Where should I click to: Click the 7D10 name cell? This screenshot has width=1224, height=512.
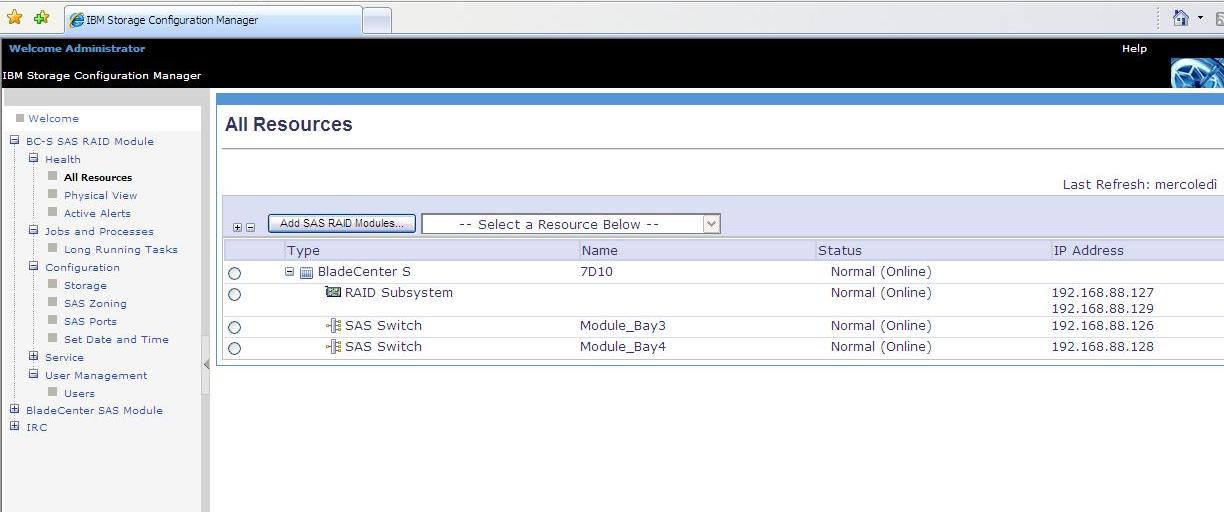point(597,272)
